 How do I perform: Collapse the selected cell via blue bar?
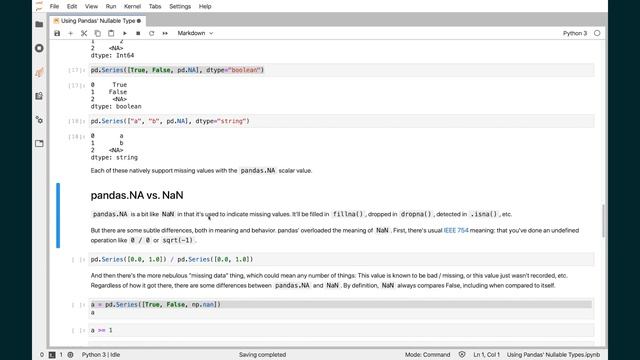coord(58,215)
